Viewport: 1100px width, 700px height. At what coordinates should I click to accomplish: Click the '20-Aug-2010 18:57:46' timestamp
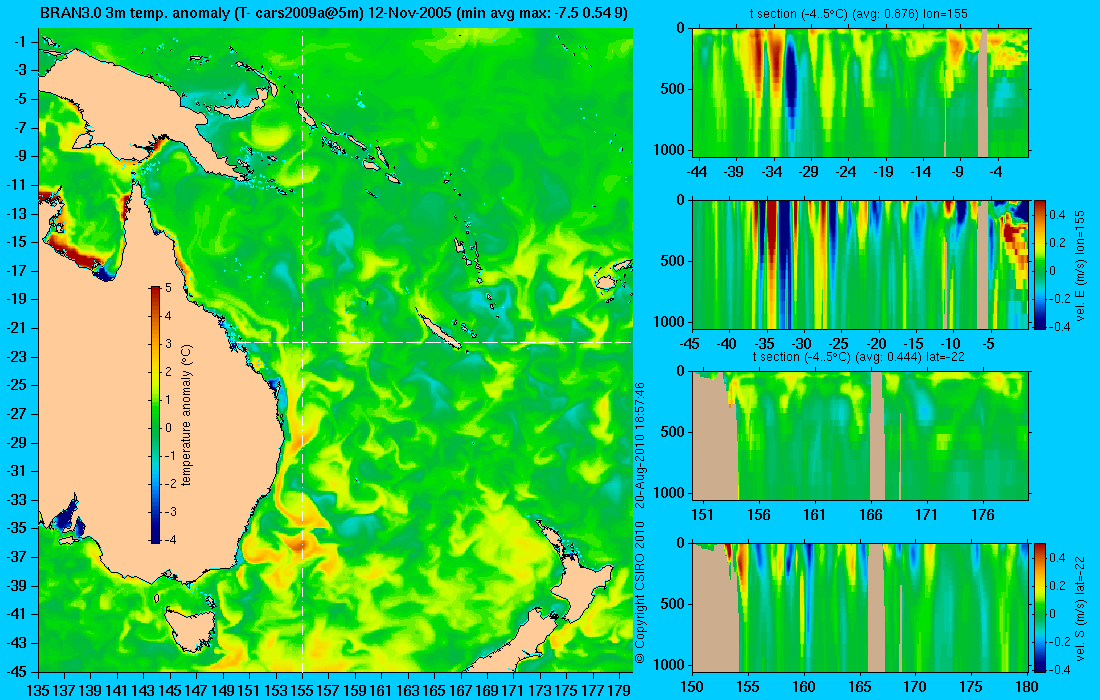[x=639, y=443]
